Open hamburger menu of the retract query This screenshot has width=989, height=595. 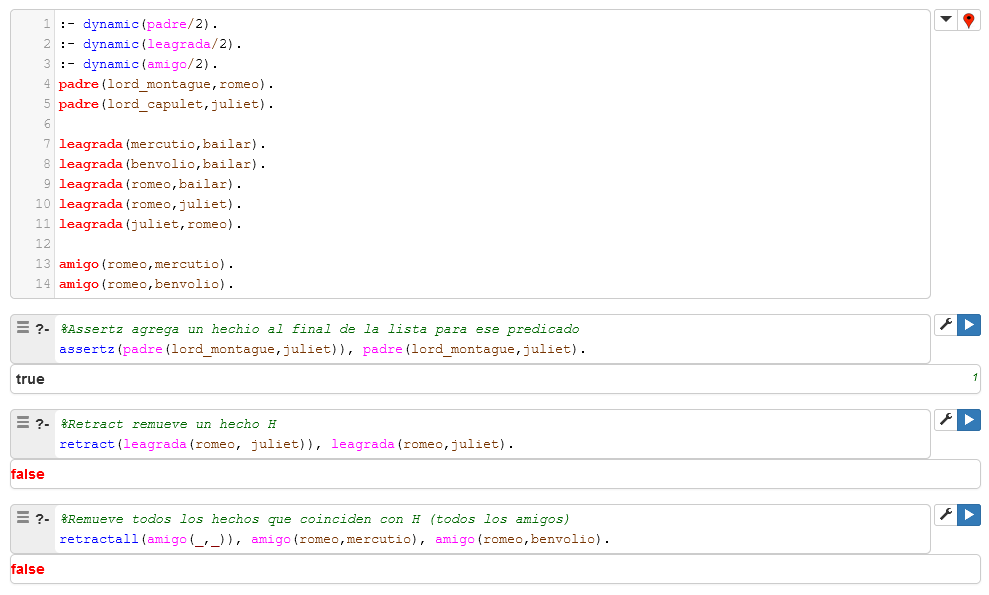23,423
